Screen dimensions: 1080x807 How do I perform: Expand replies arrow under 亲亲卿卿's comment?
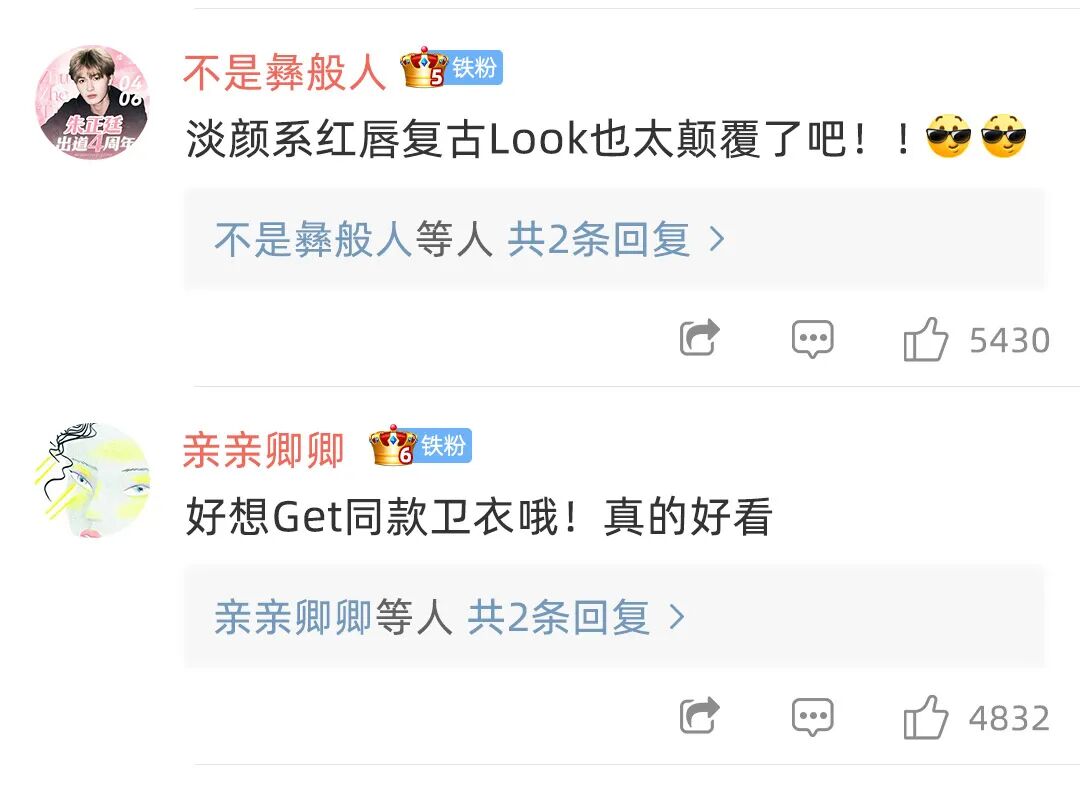(677, 617)
